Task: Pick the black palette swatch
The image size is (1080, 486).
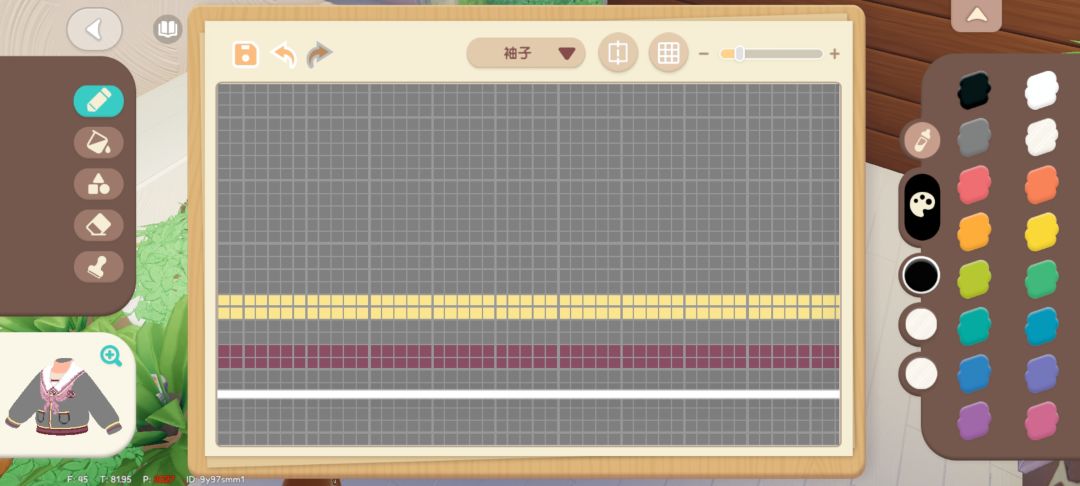Action: tap(974, 90)
